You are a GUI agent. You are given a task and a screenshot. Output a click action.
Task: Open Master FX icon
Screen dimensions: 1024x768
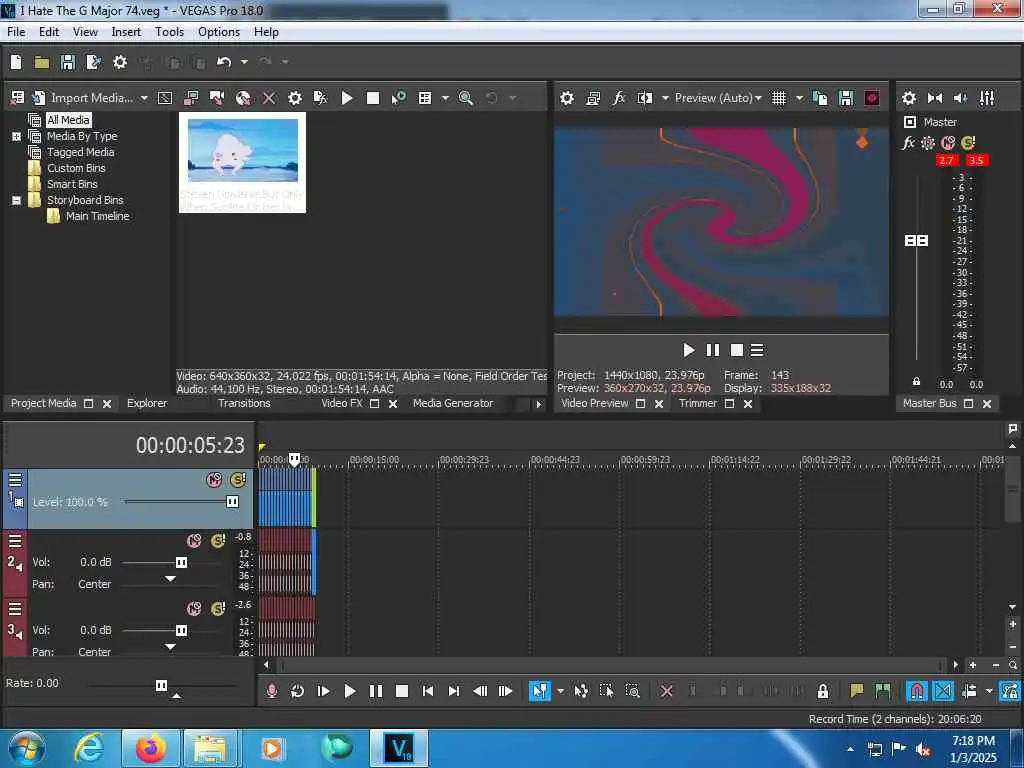click(908, 142)
